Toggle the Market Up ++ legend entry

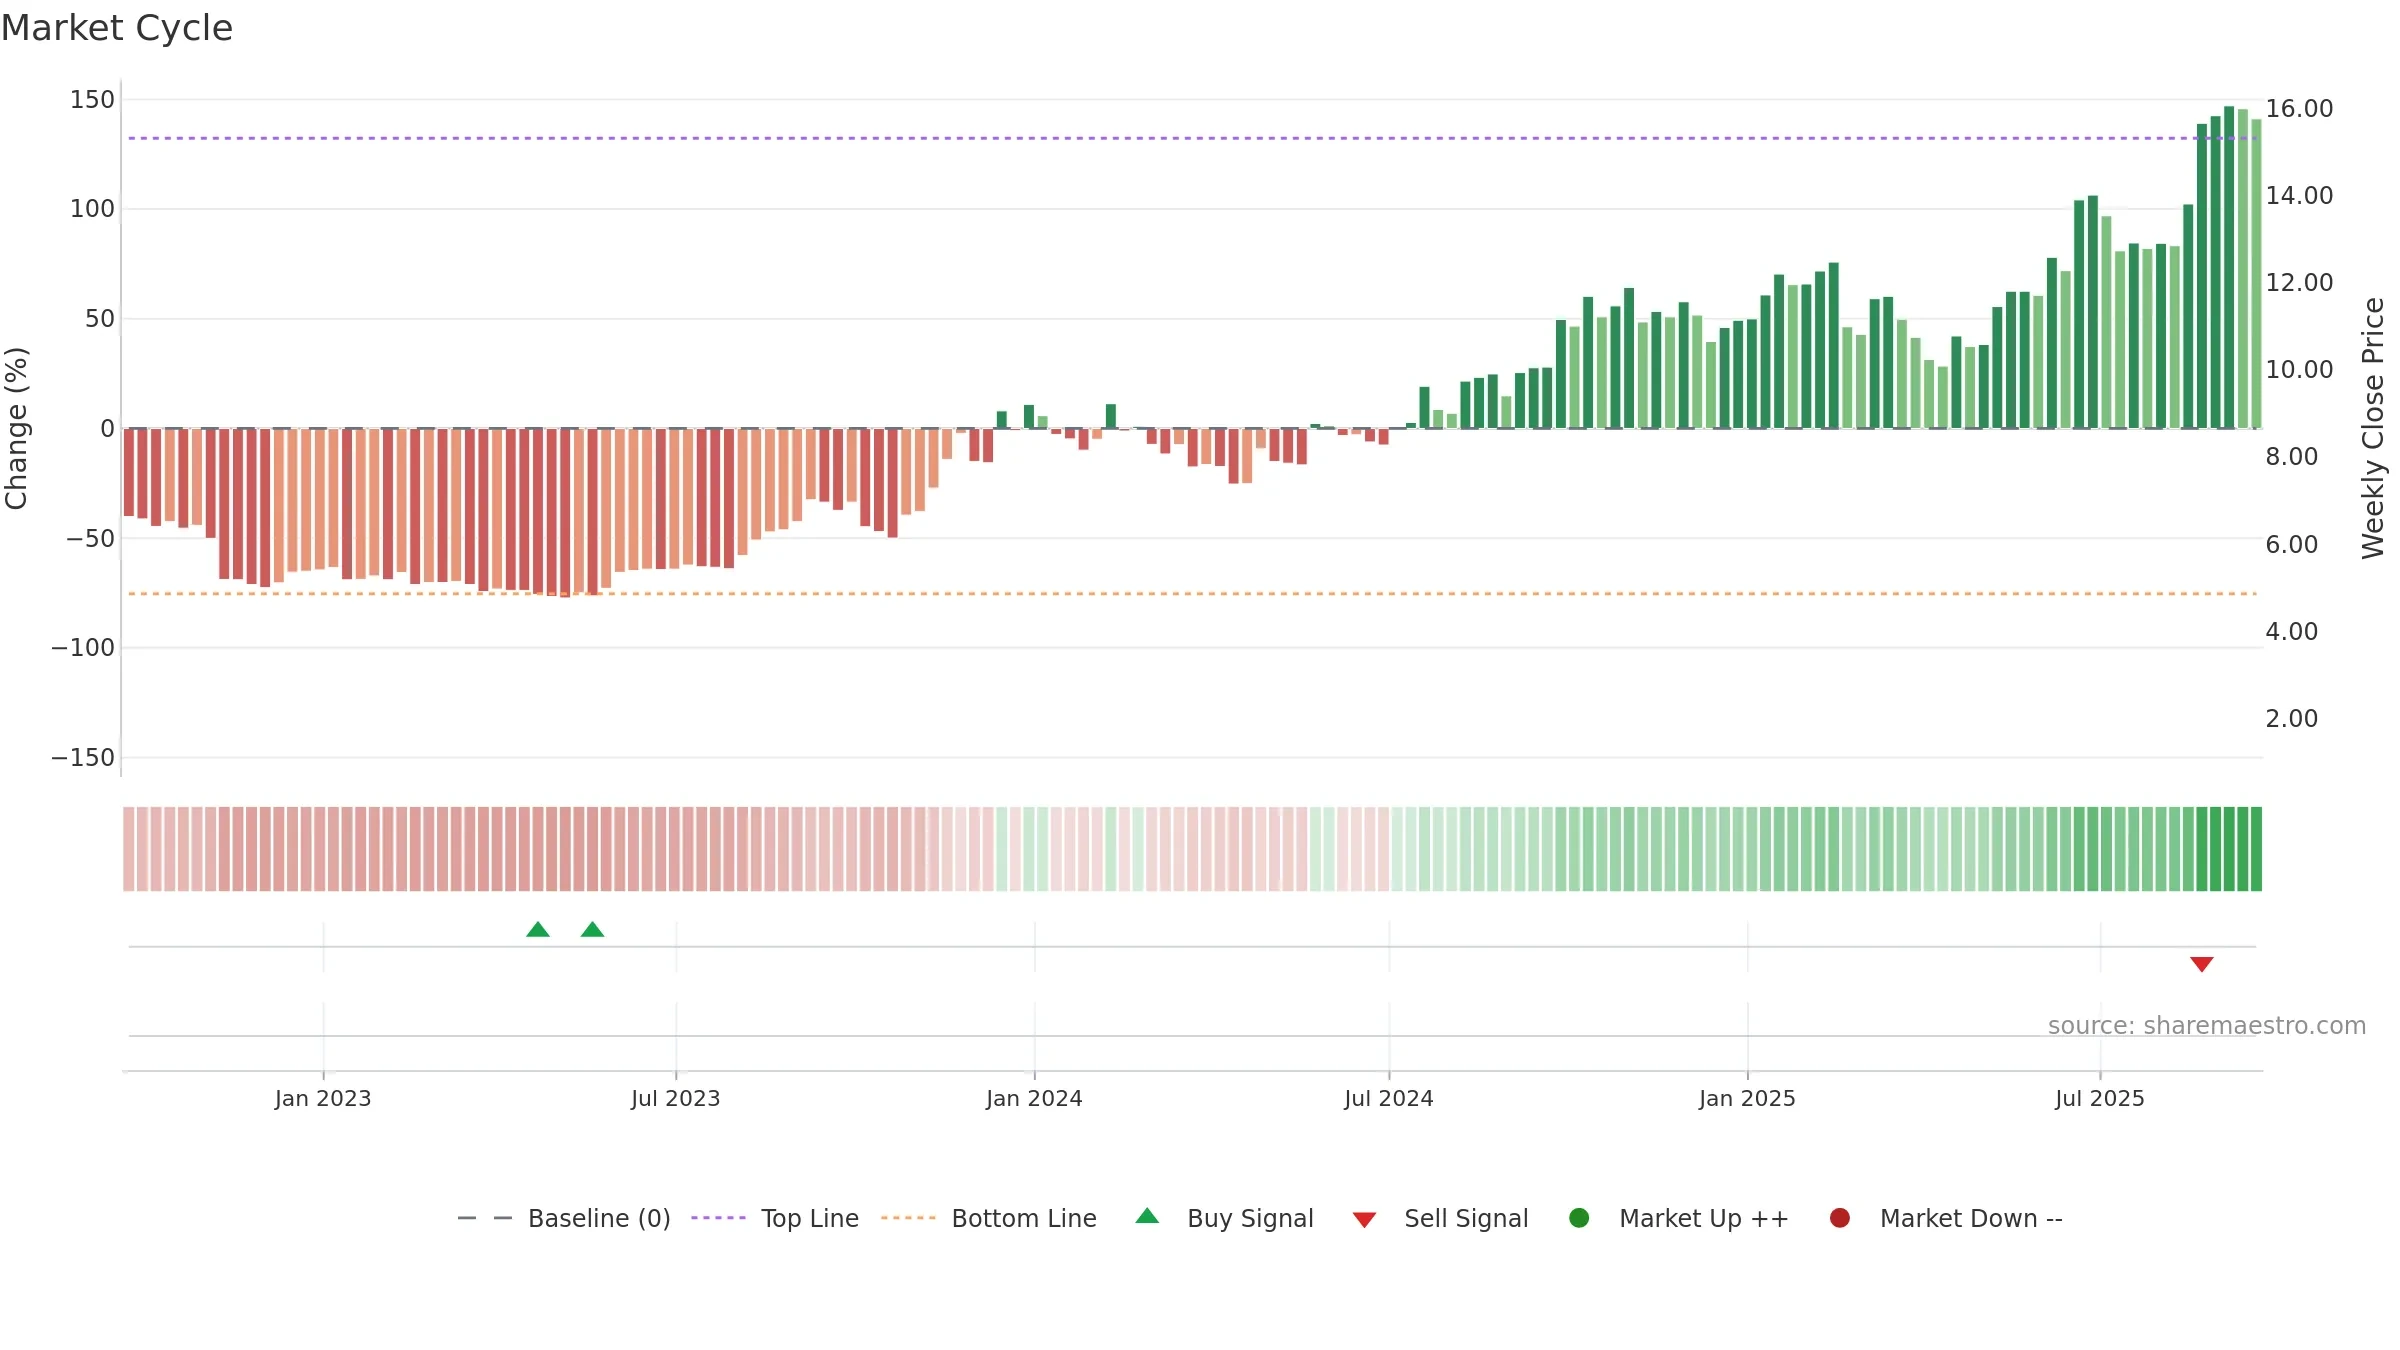coord(1679,1218)
